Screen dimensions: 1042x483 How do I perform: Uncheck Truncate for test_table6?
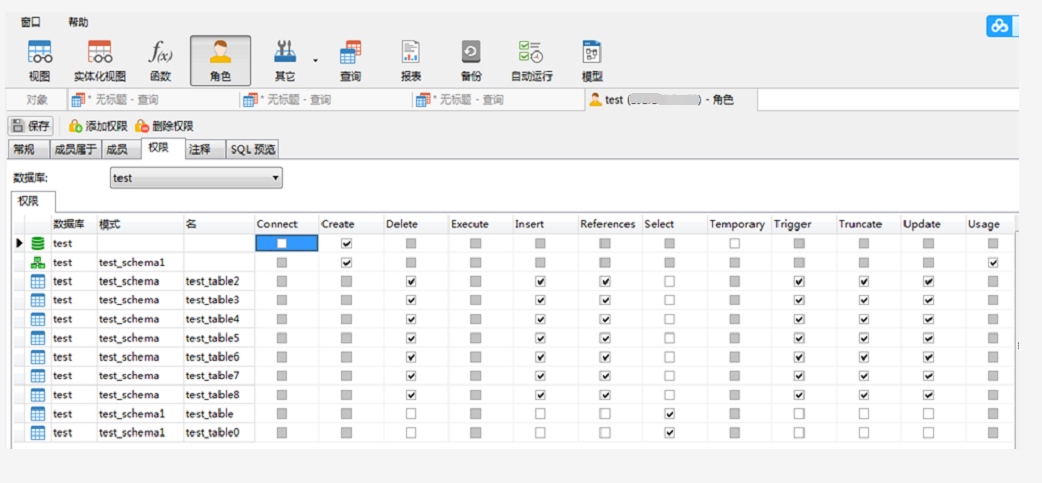pos(863,357)
